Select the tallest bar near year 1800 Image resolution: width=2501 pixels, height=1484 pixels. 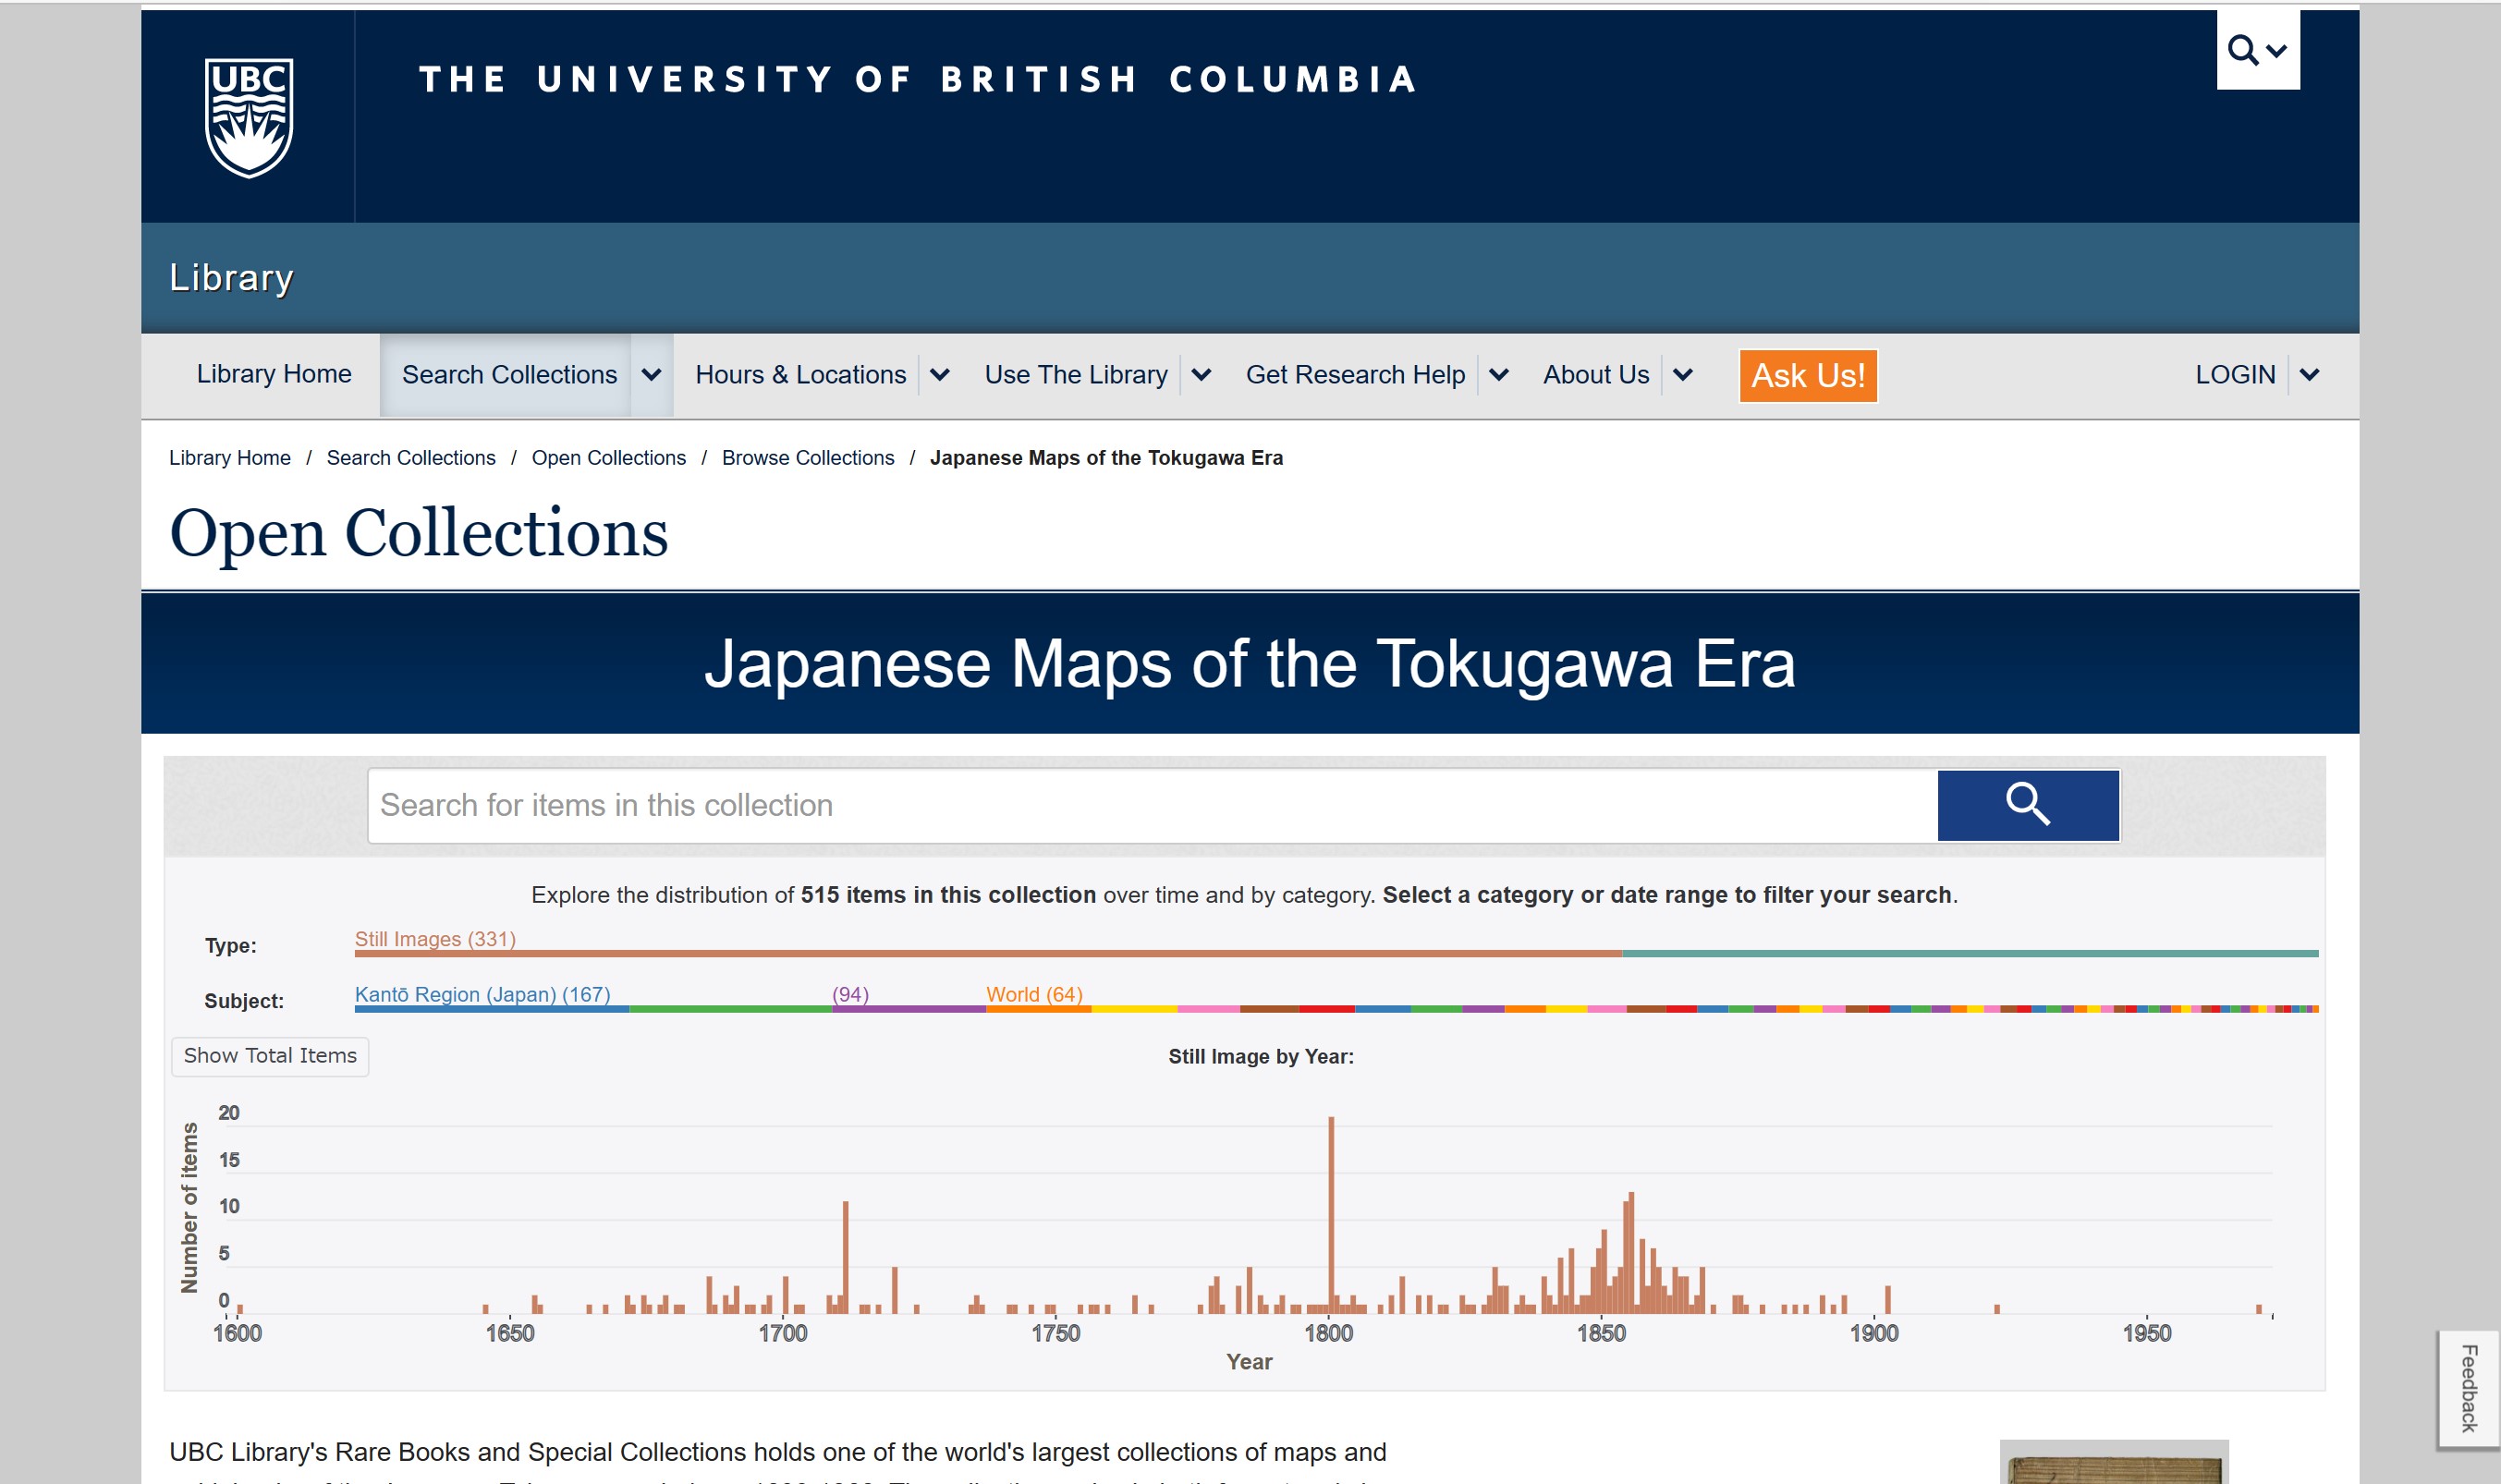1330,1214
